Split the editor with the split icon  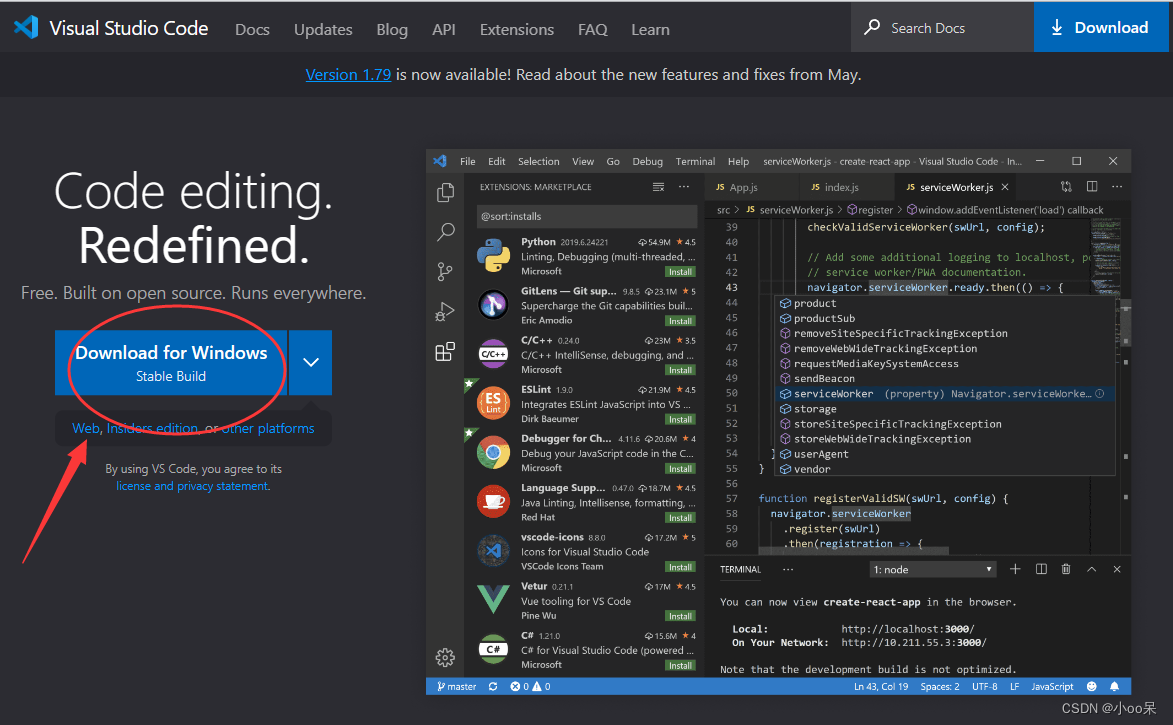click(1092, 187)
